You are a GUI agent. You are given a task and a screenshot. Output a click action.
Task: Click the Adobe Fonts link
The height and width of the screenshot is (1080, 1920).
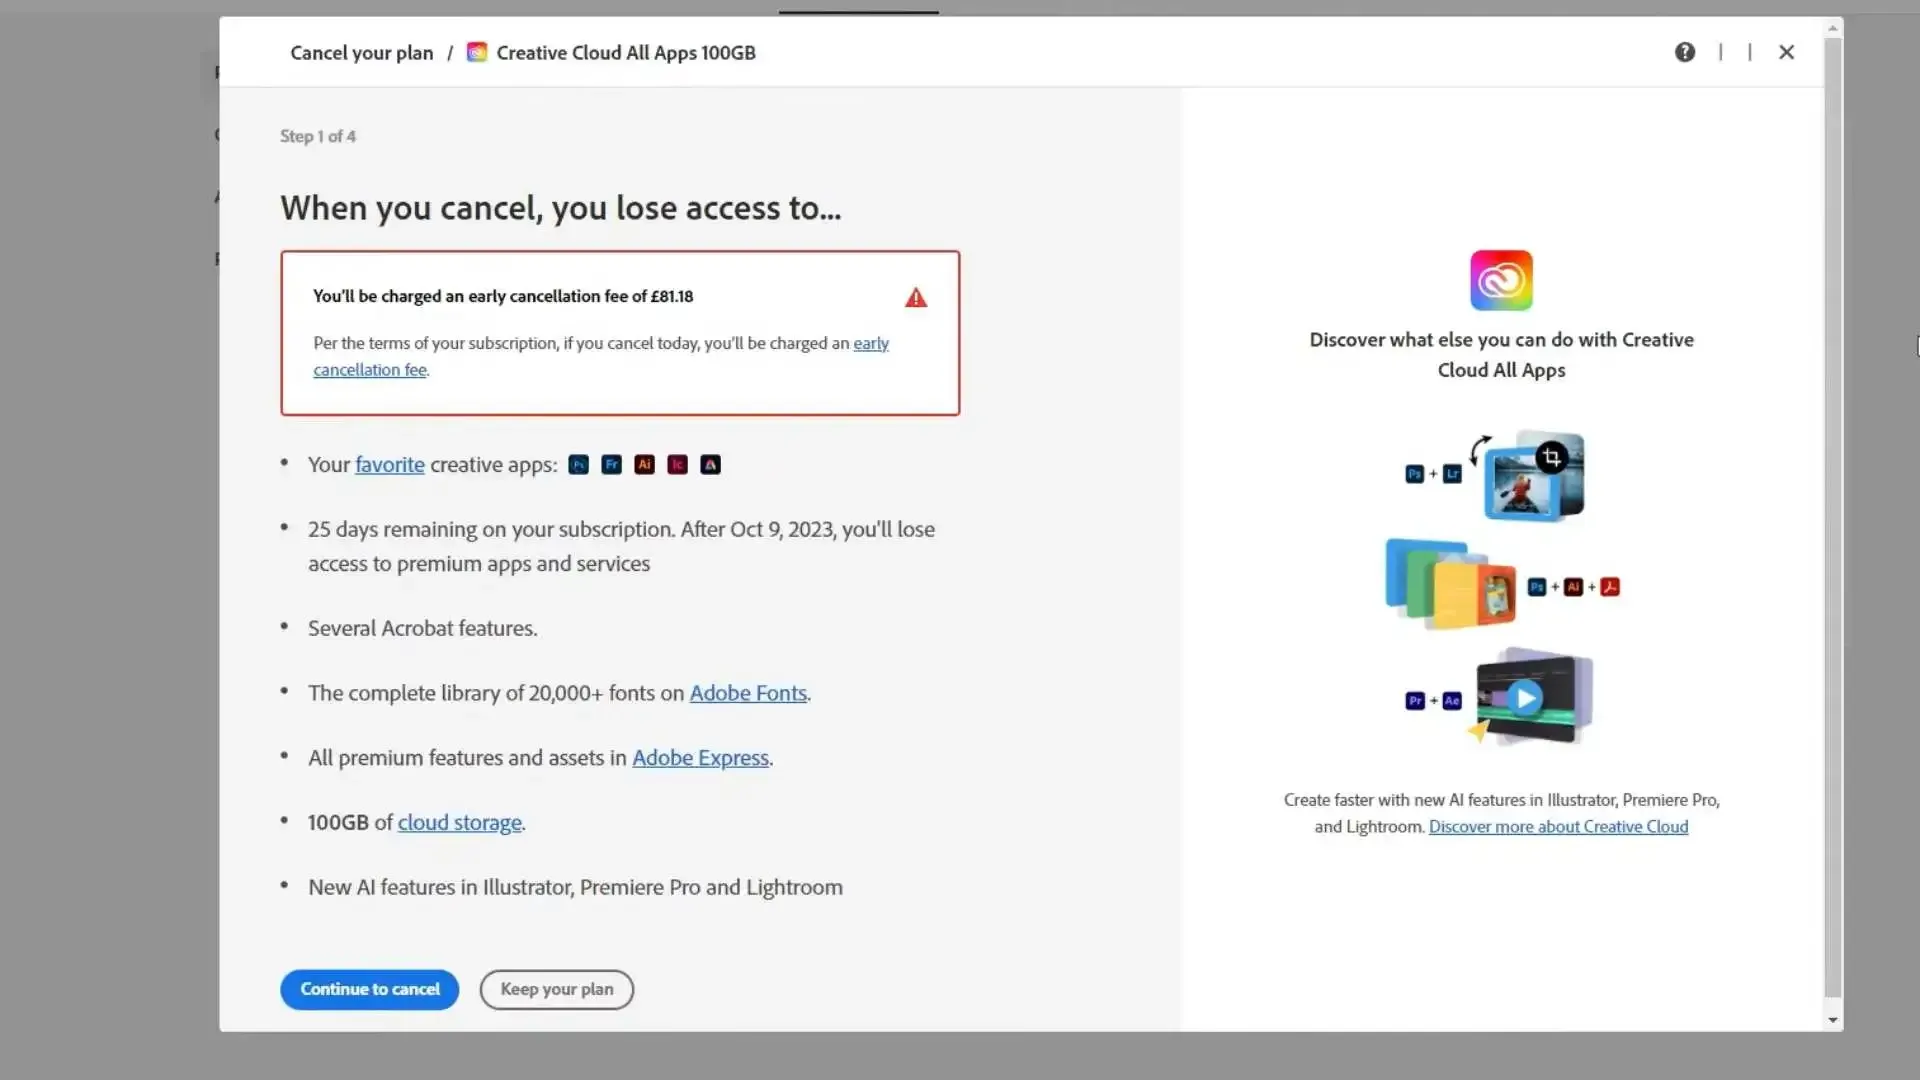(x=748, y=692)
